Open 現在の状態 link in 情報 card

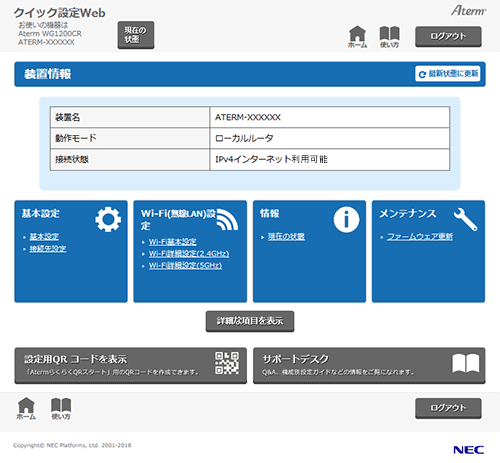pyautogui.click(x=286, y=237)
